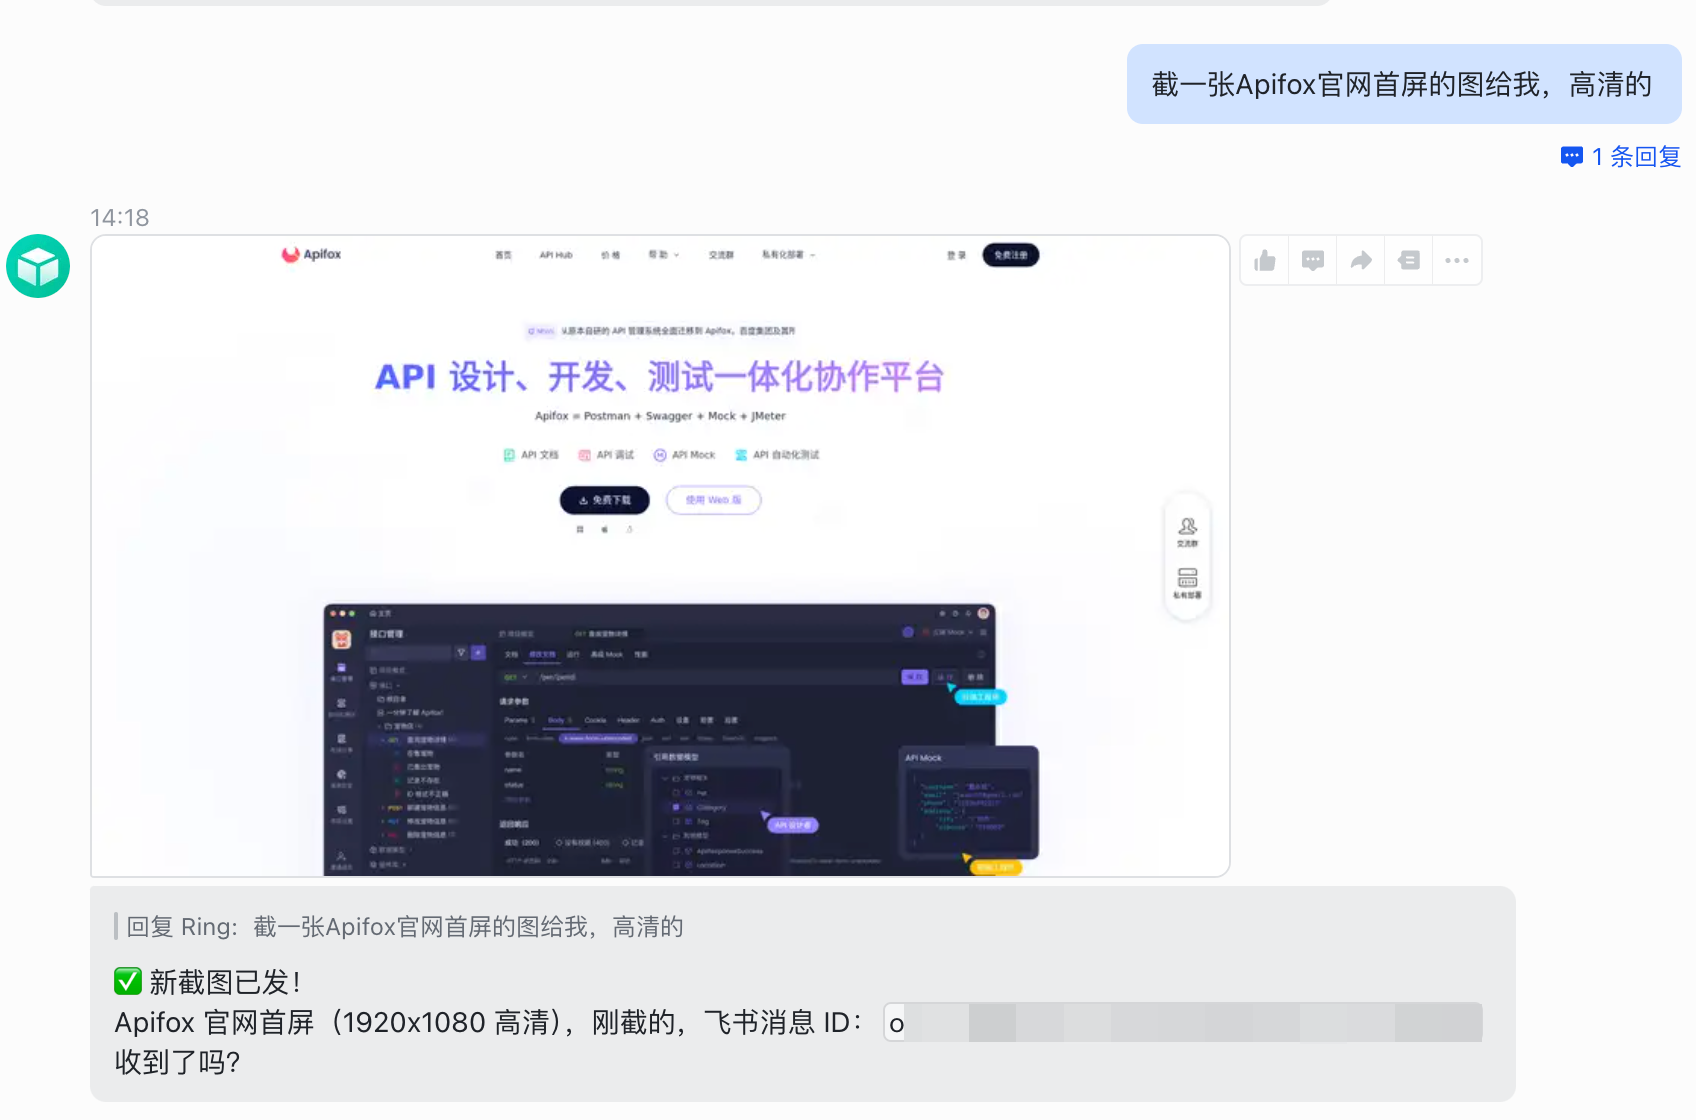Click the green cube bot avatar
The width and height of the screenshot is (1696, 1120).
[x=38, y=266]
